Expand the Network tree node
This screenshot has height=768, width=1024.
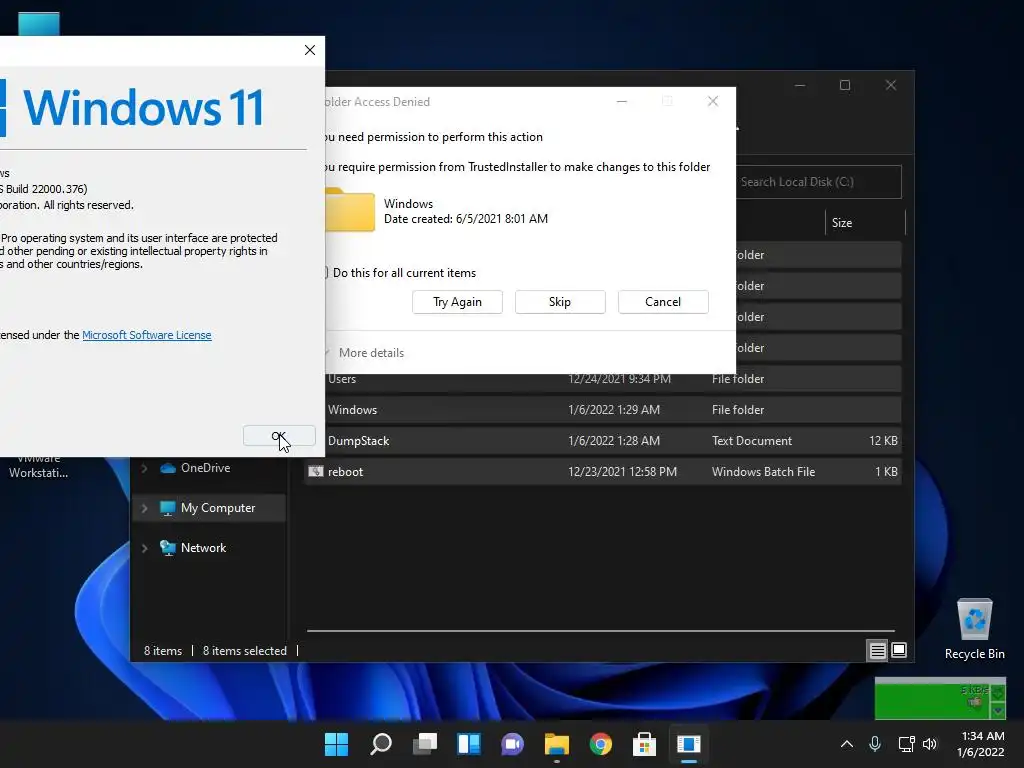tap(145, 548)
